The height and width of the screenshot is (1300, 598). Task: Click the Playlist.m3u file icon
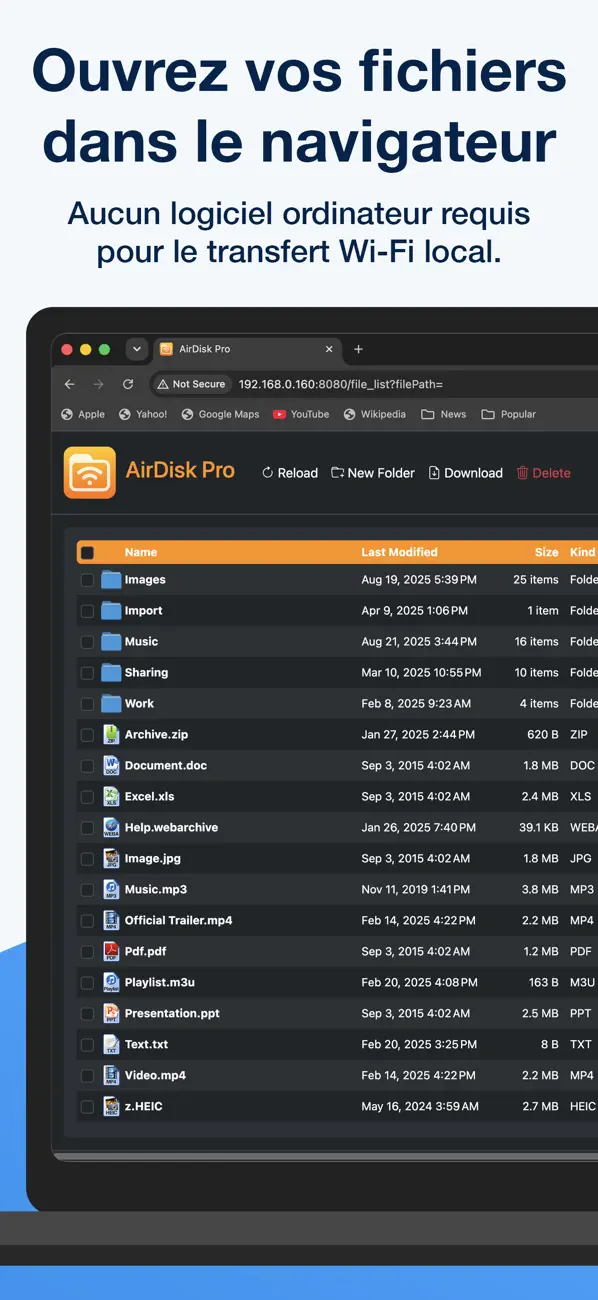click(x=111, y=983)
